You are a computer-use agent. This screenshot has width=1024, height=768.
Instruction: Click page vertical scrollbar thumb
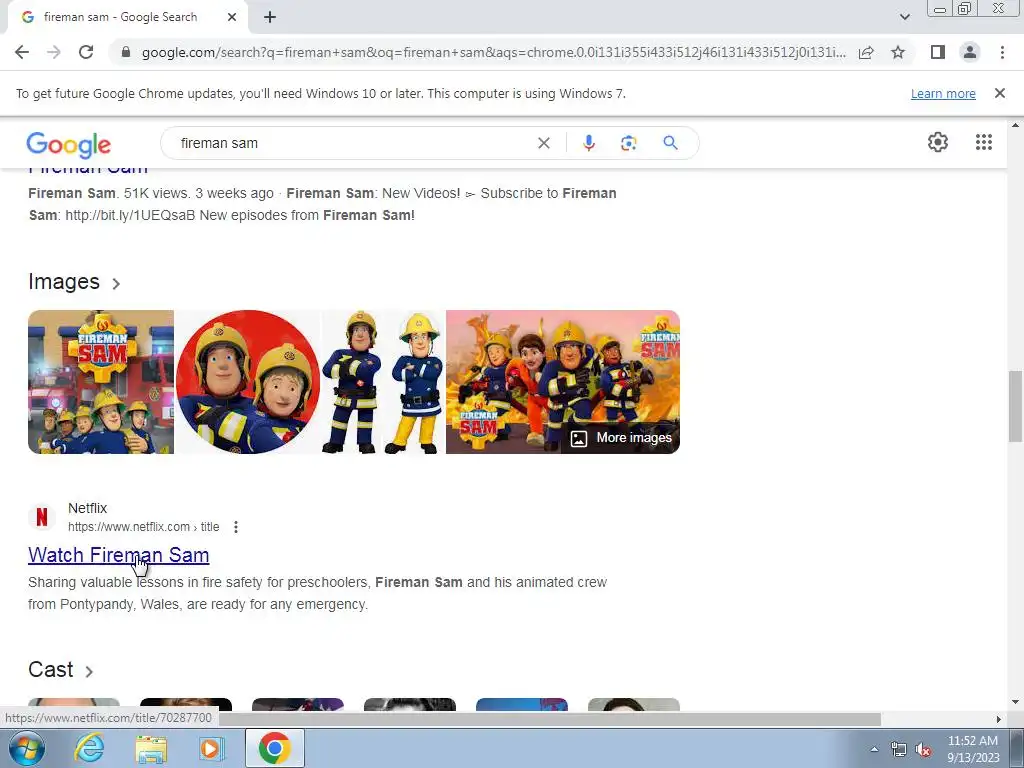click(1015, 406)
